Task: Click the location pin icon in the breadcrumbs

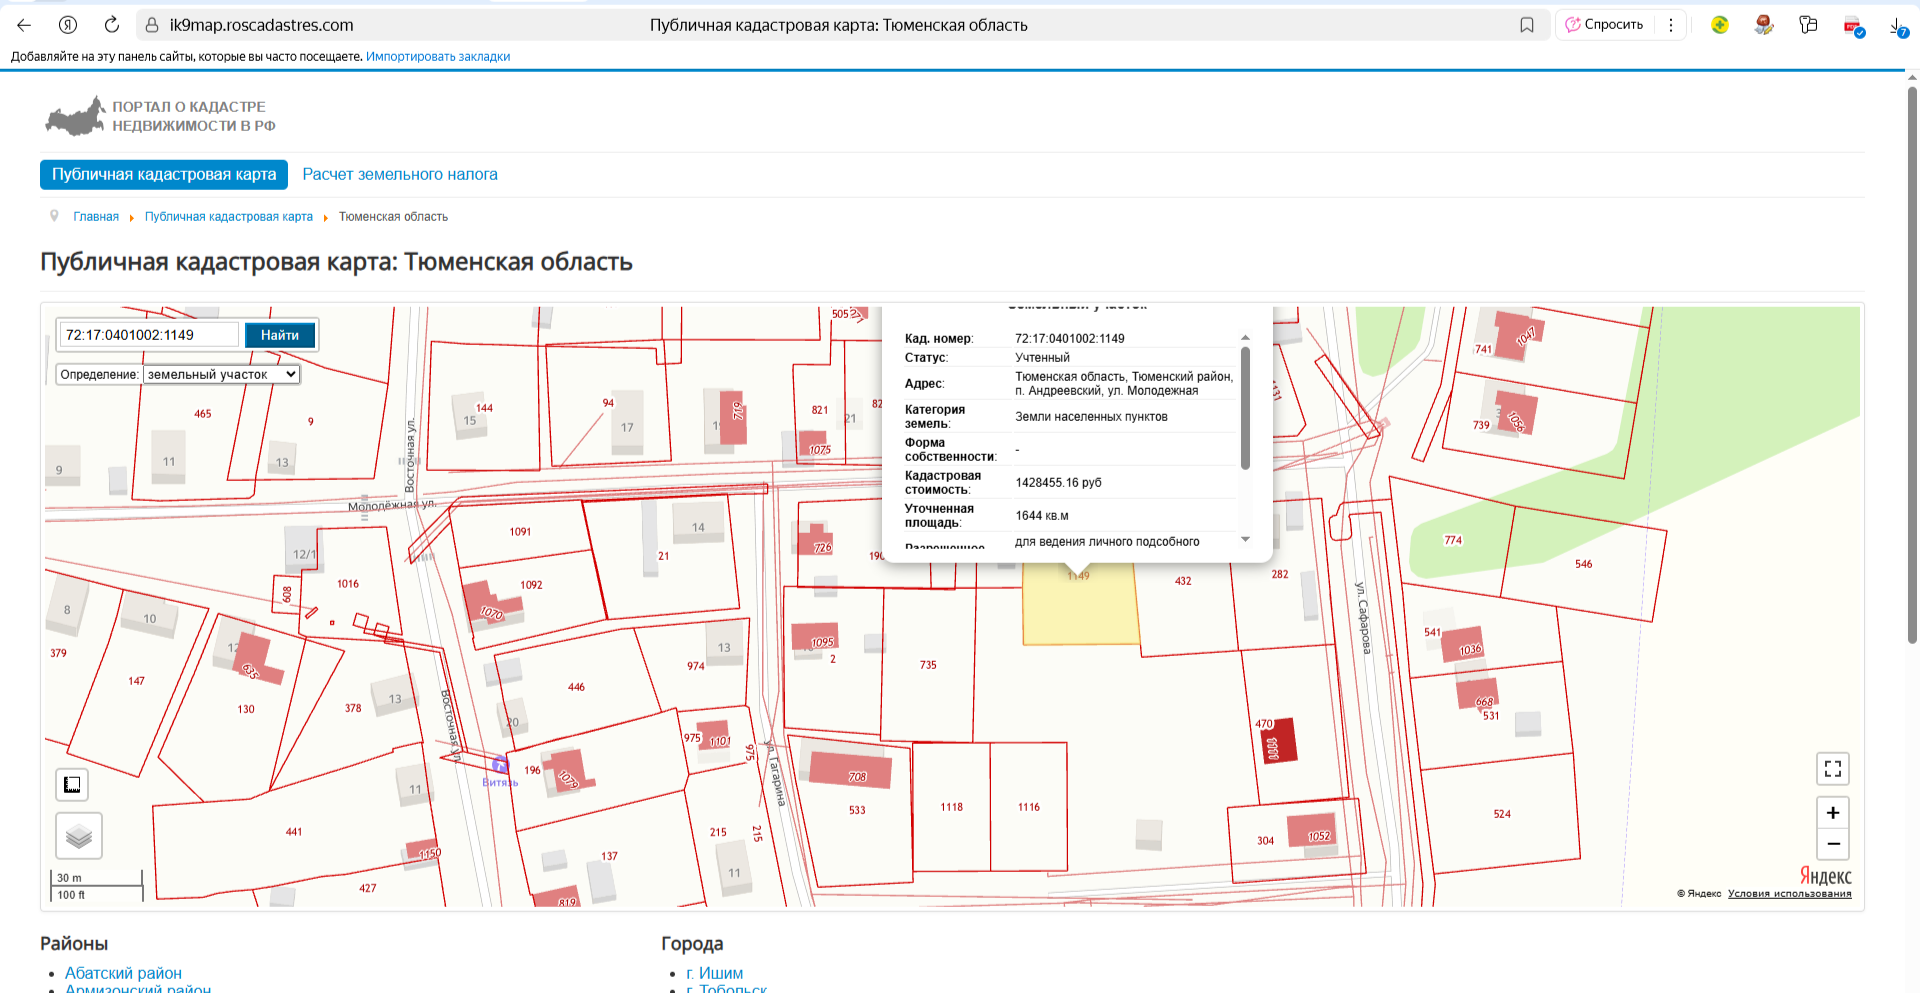Action: (x=54, y=216)
